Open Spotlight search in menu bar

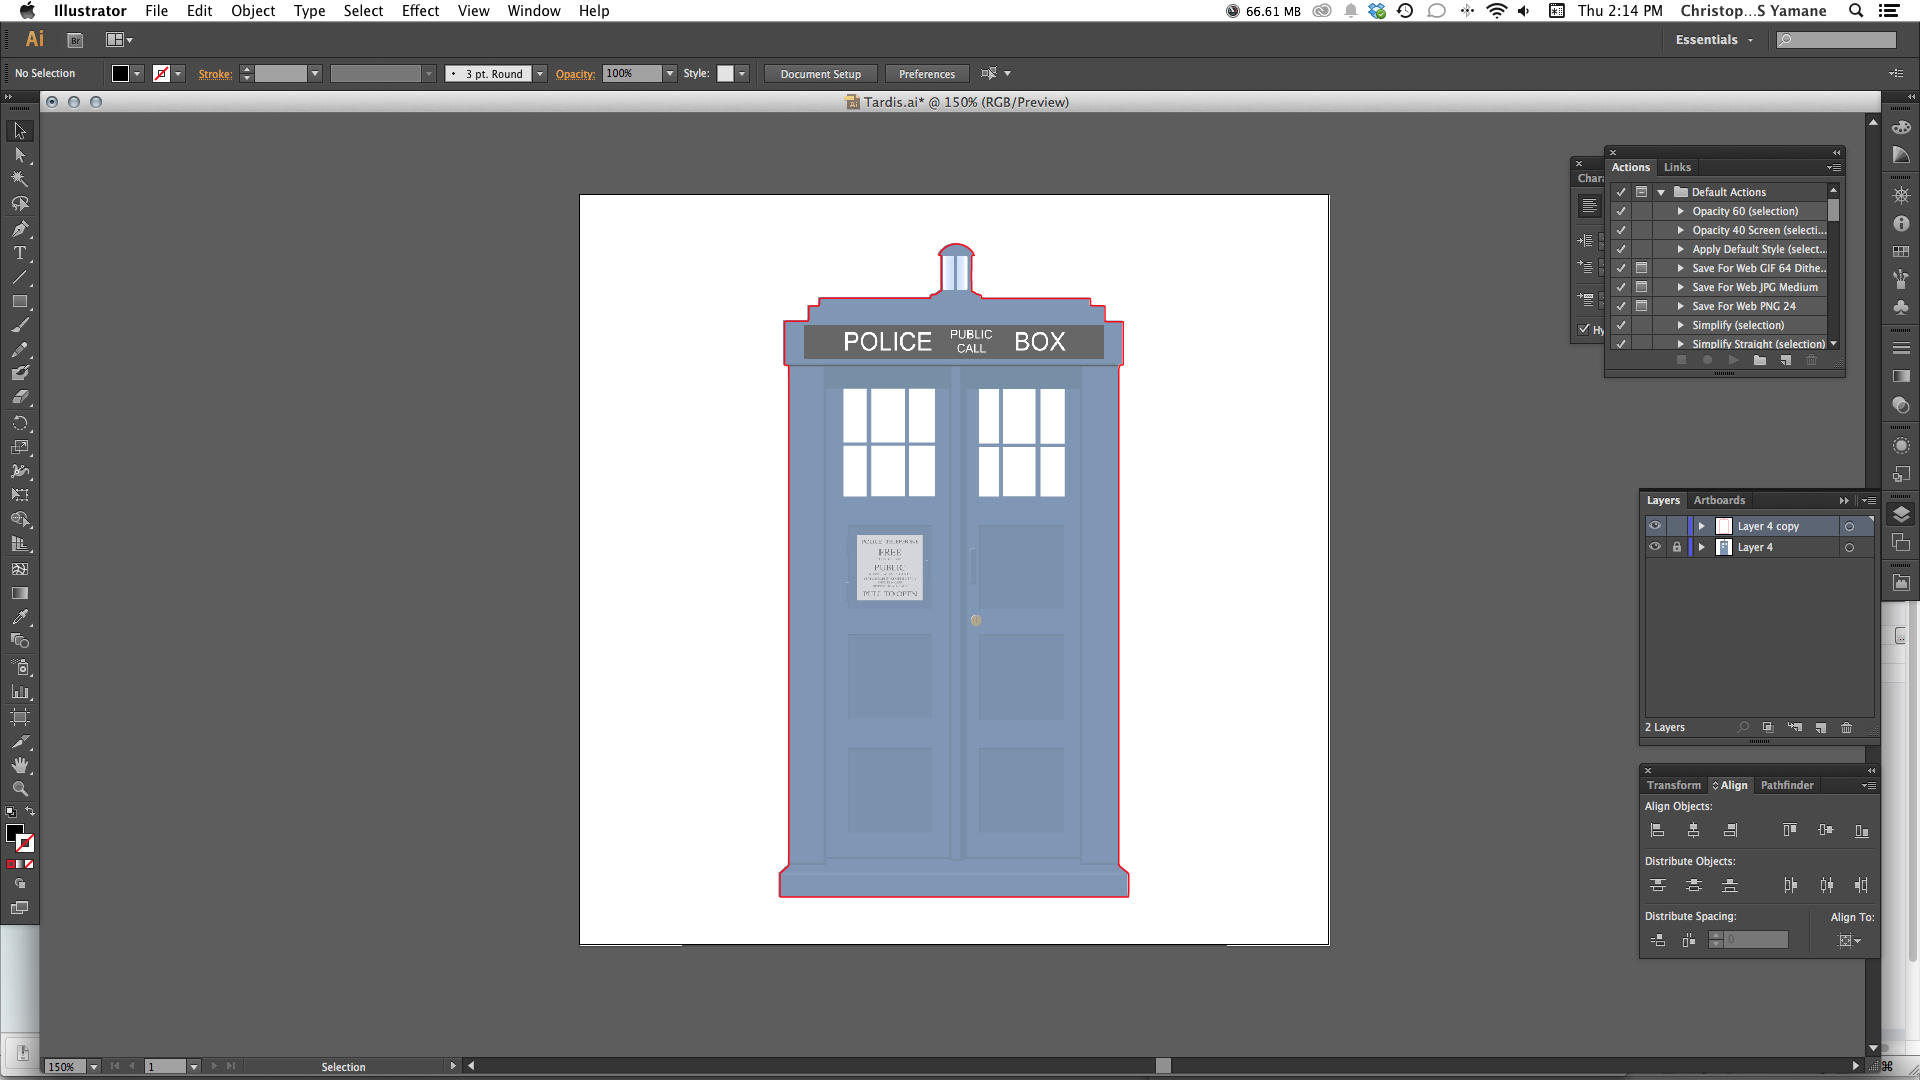[1856, 11]
